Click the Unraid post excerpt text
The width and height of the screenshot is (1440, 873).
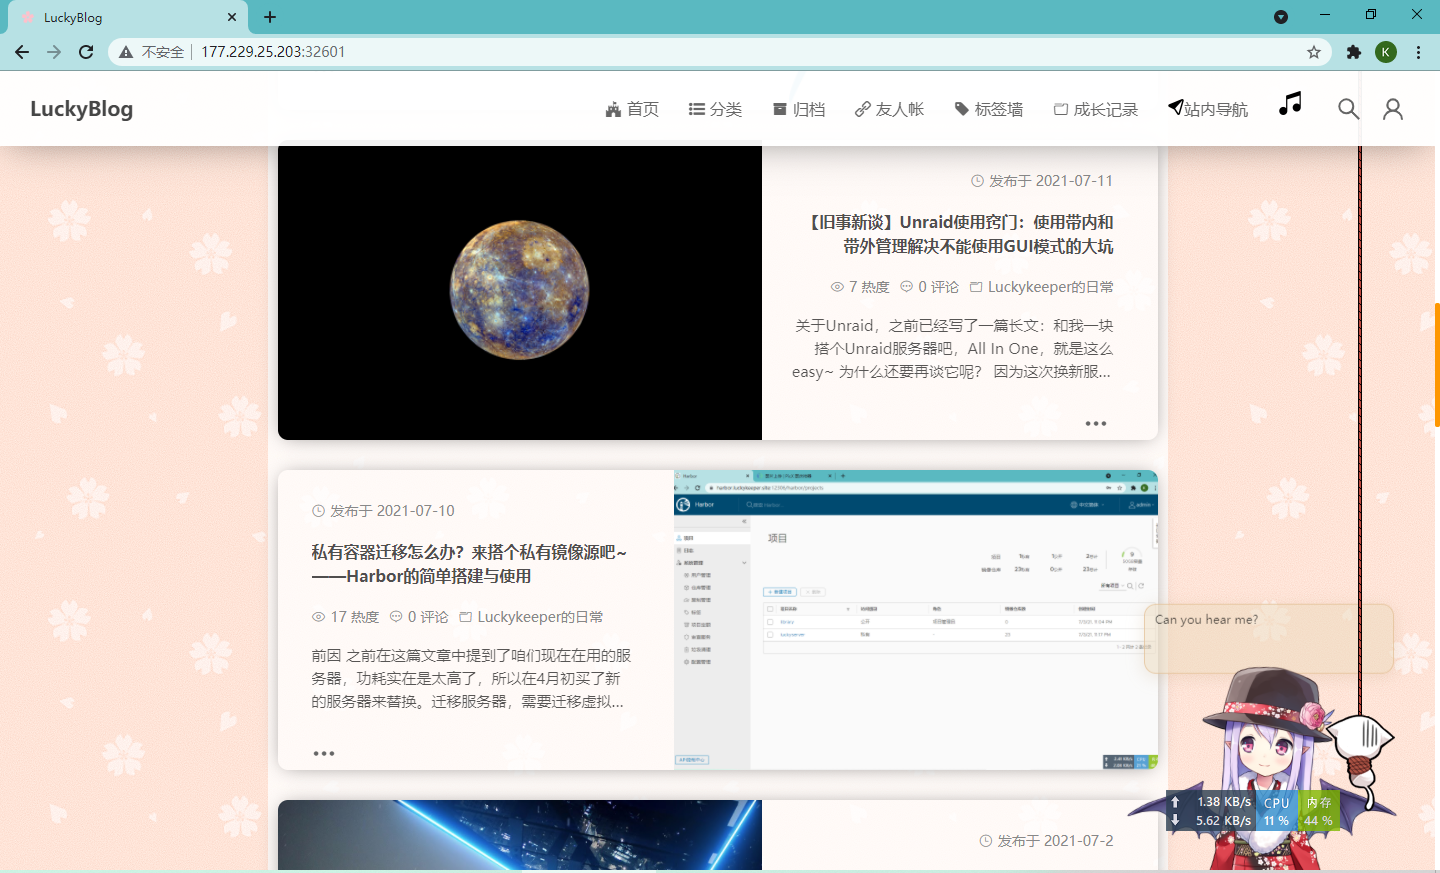(952, 349)
